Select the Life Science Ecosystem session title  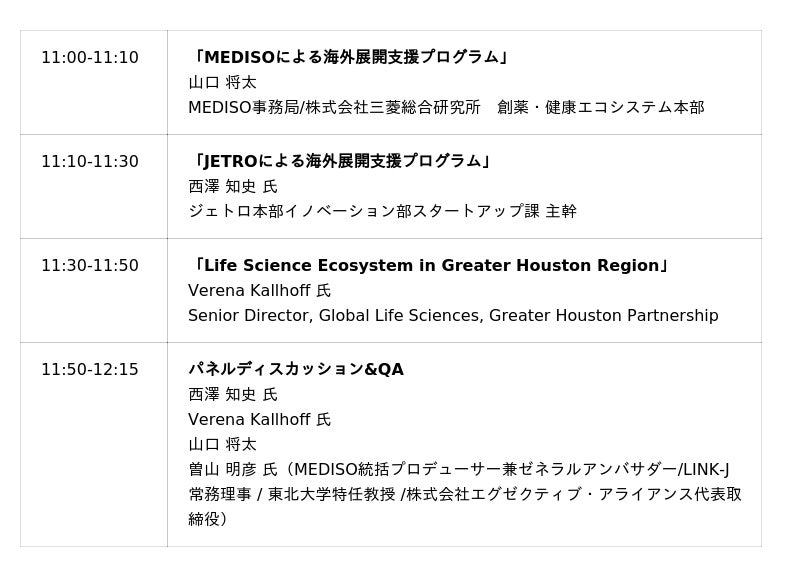(x=429, y=266)
